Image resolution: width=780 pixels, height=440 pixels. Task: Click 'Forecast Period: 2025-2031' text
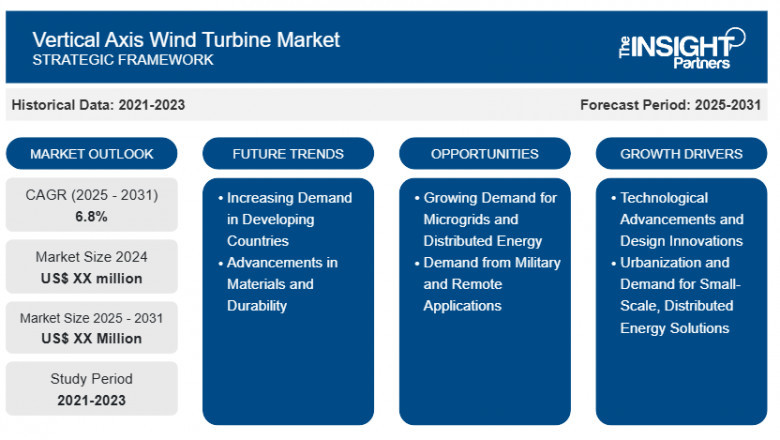671,105
